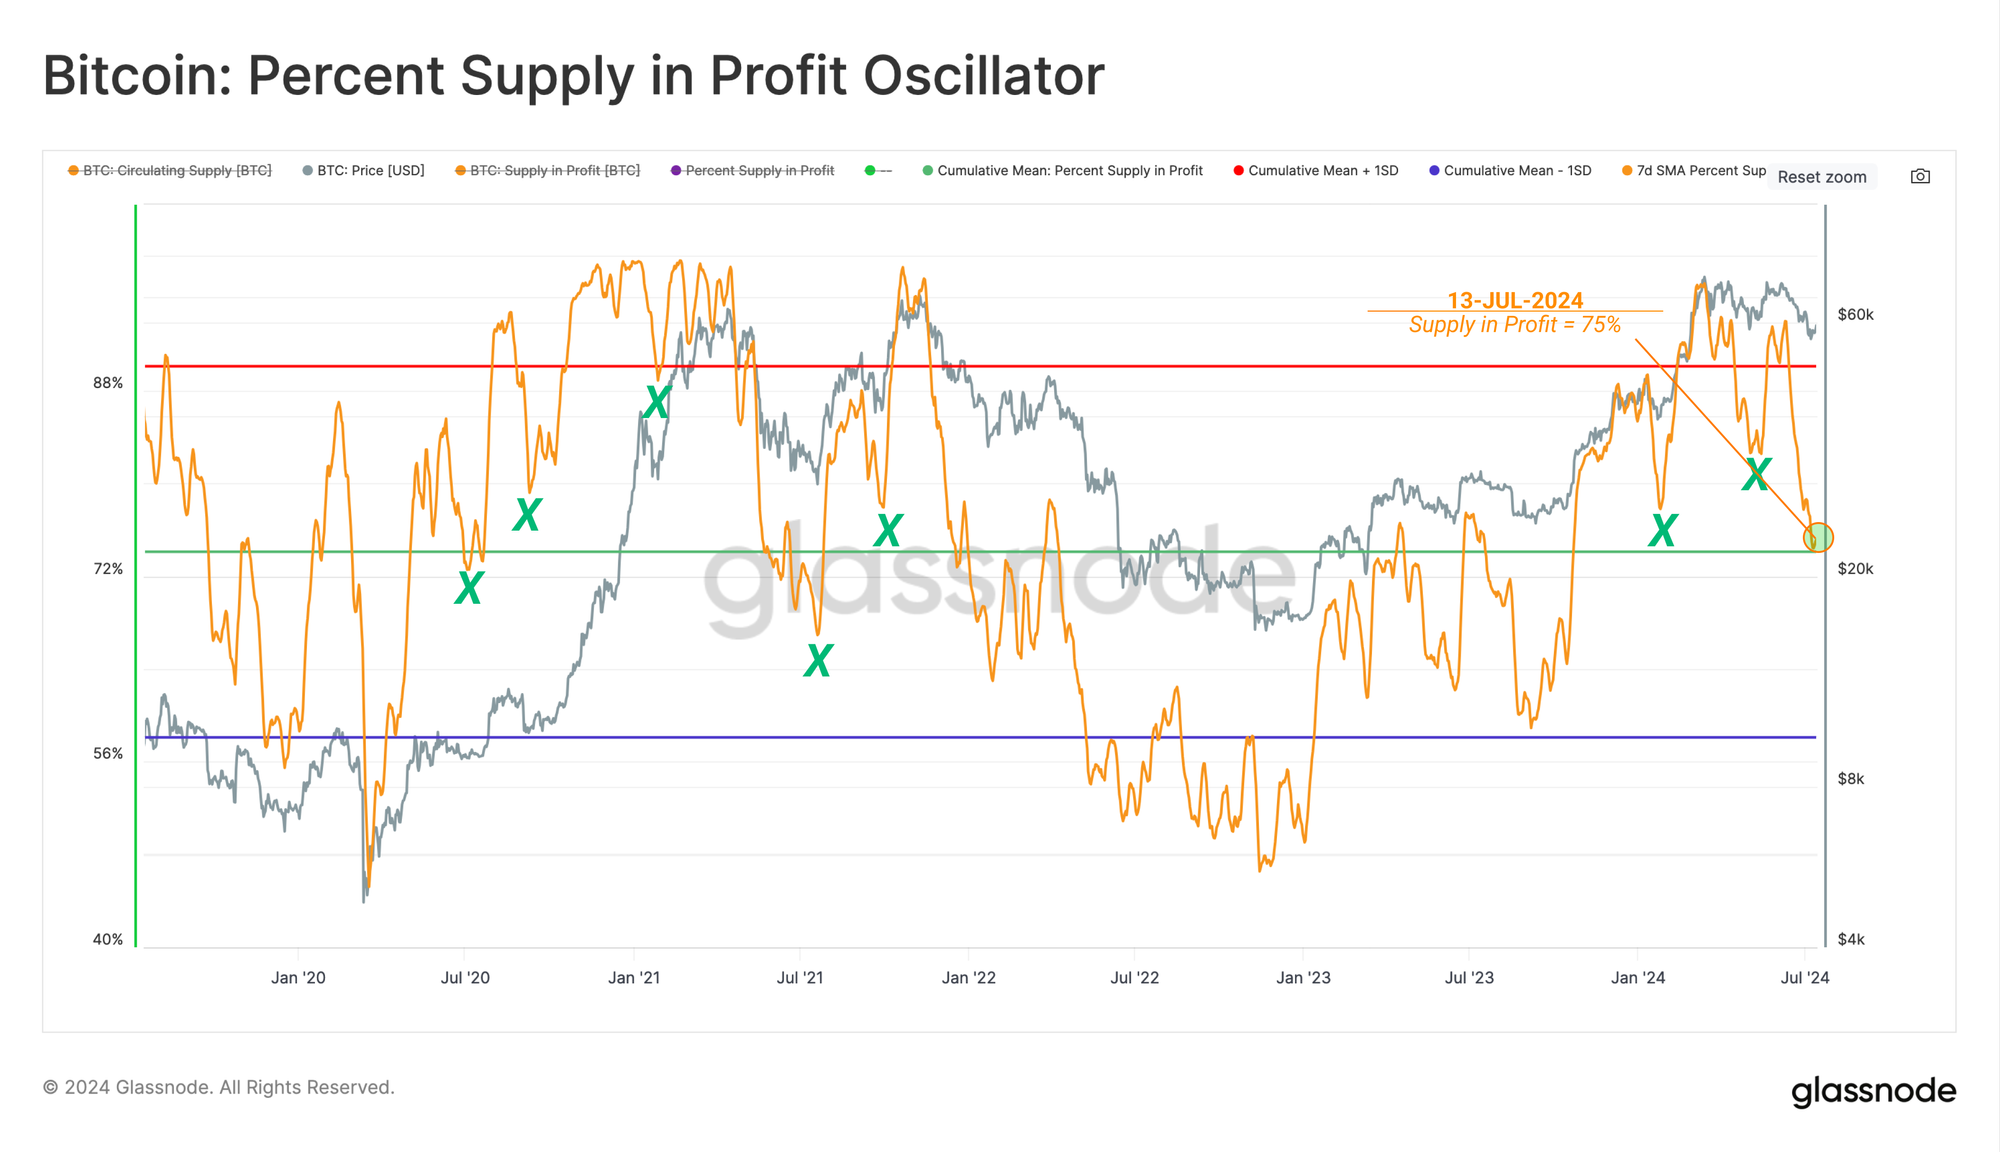2000x1152 pixels.
Task: Toggle BTC: Supply in Profit legend series
Action: coord(547,171)
